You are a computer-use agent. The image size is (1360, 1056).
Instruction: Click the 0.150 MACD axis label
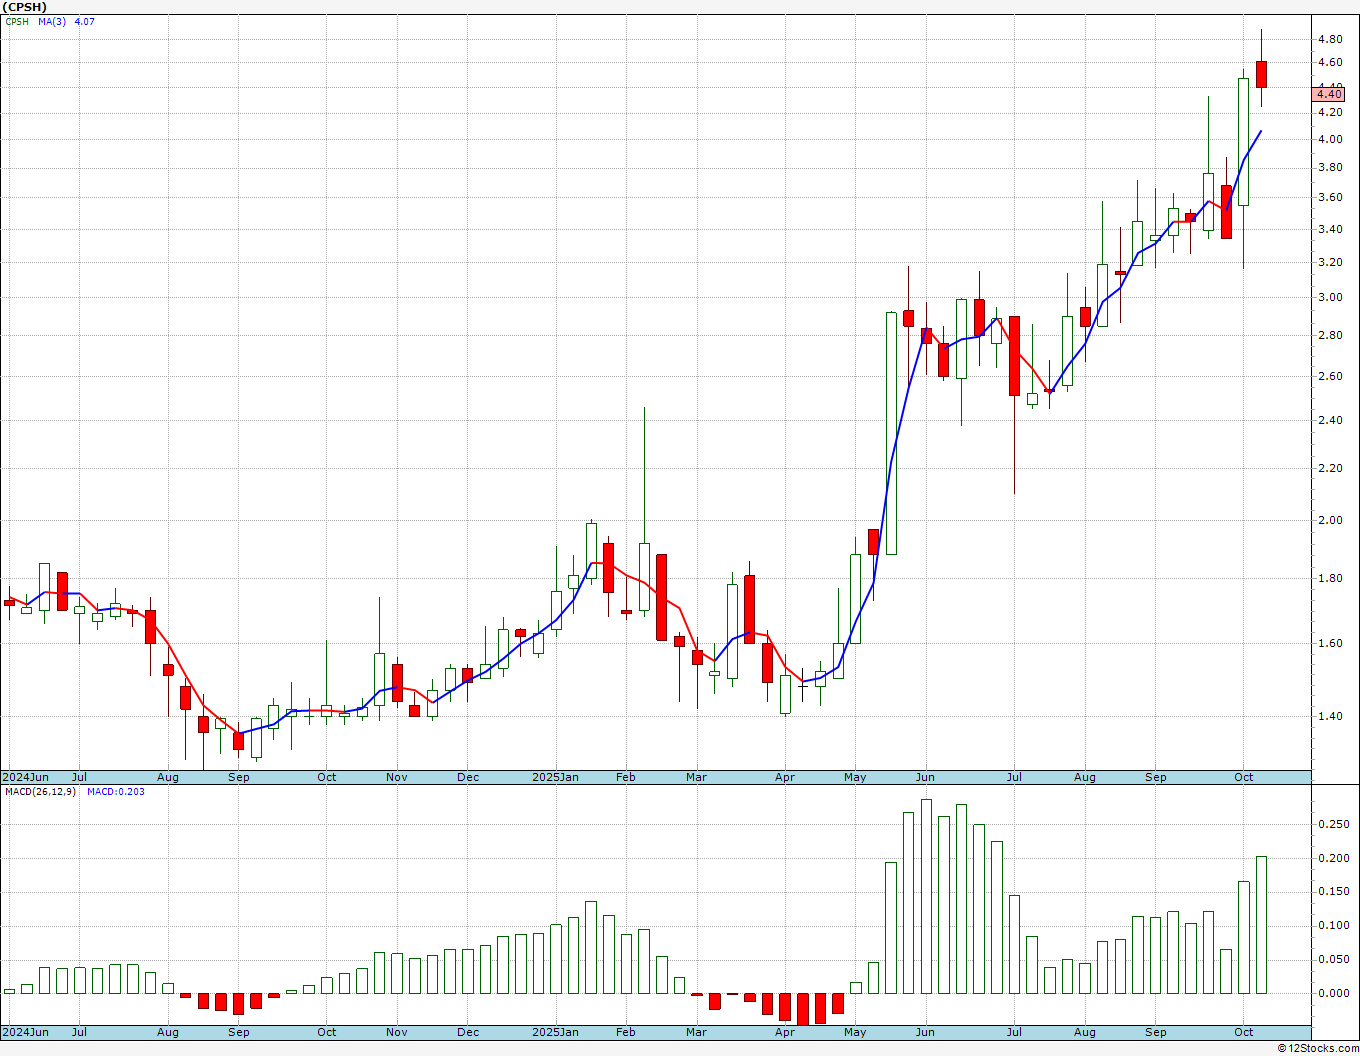(x=1334, y=892)
